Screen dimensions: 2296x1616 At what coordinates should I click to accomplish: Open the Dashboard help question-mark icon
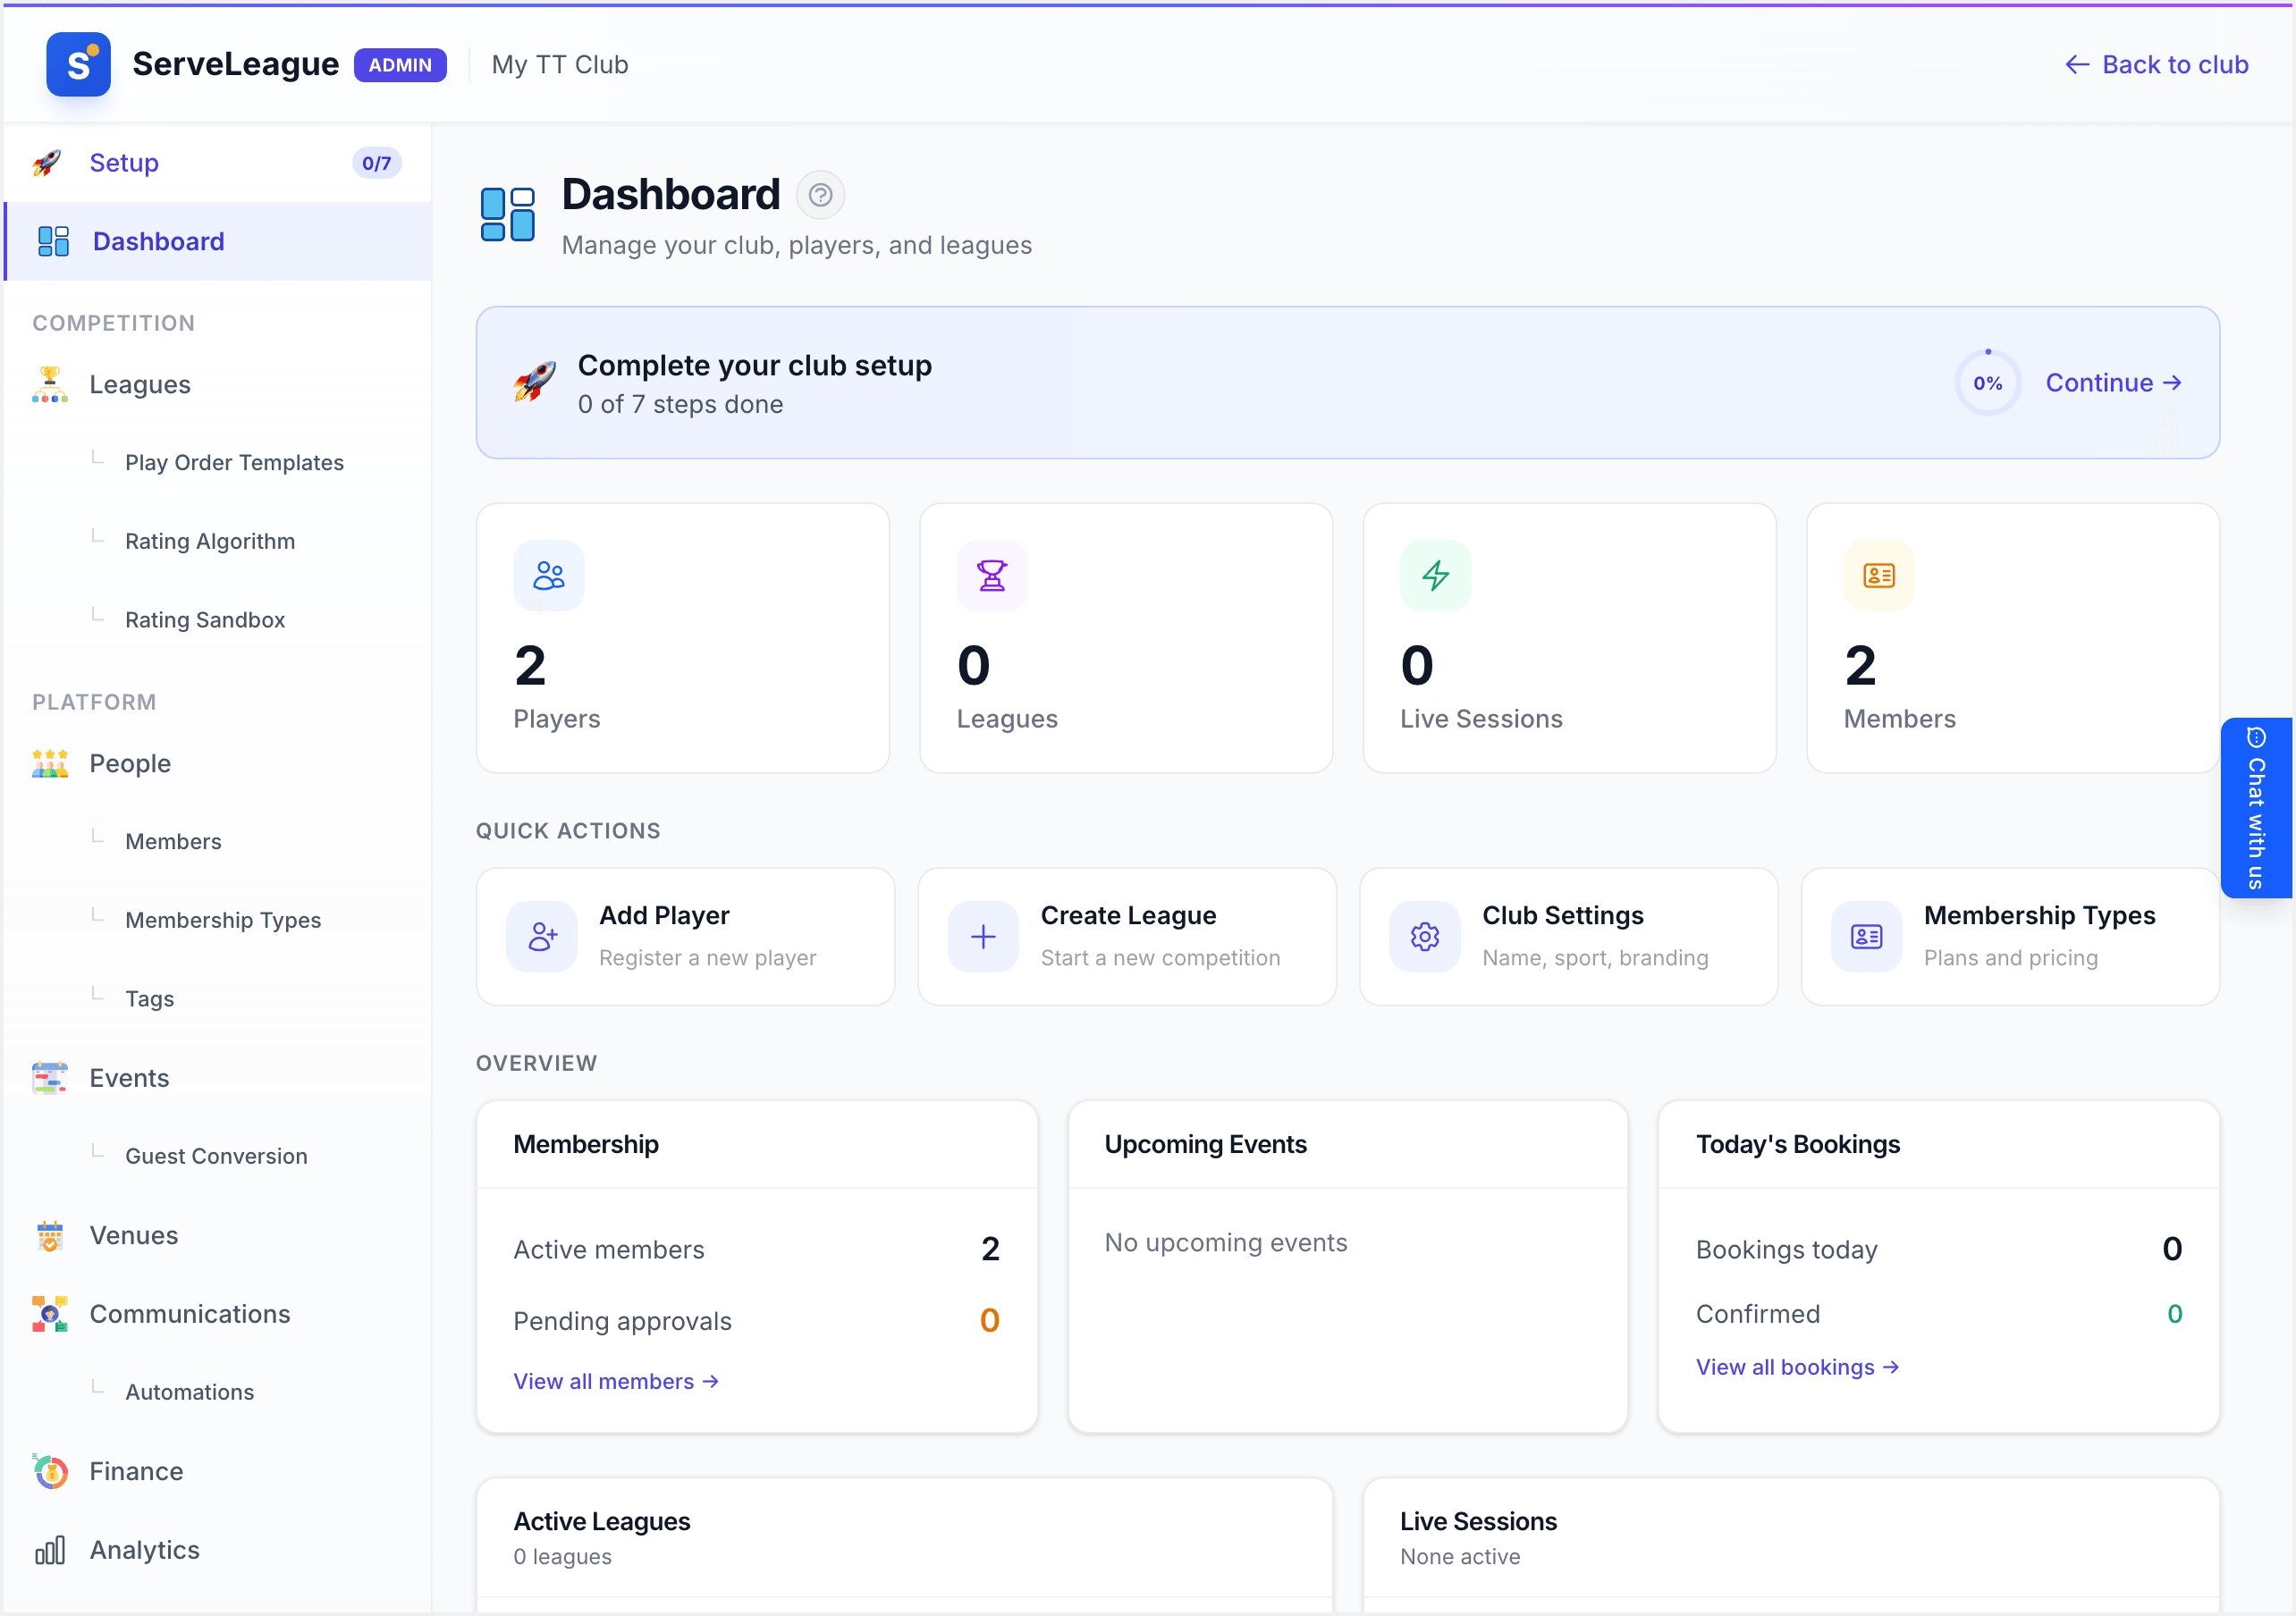tap(820, 195)
